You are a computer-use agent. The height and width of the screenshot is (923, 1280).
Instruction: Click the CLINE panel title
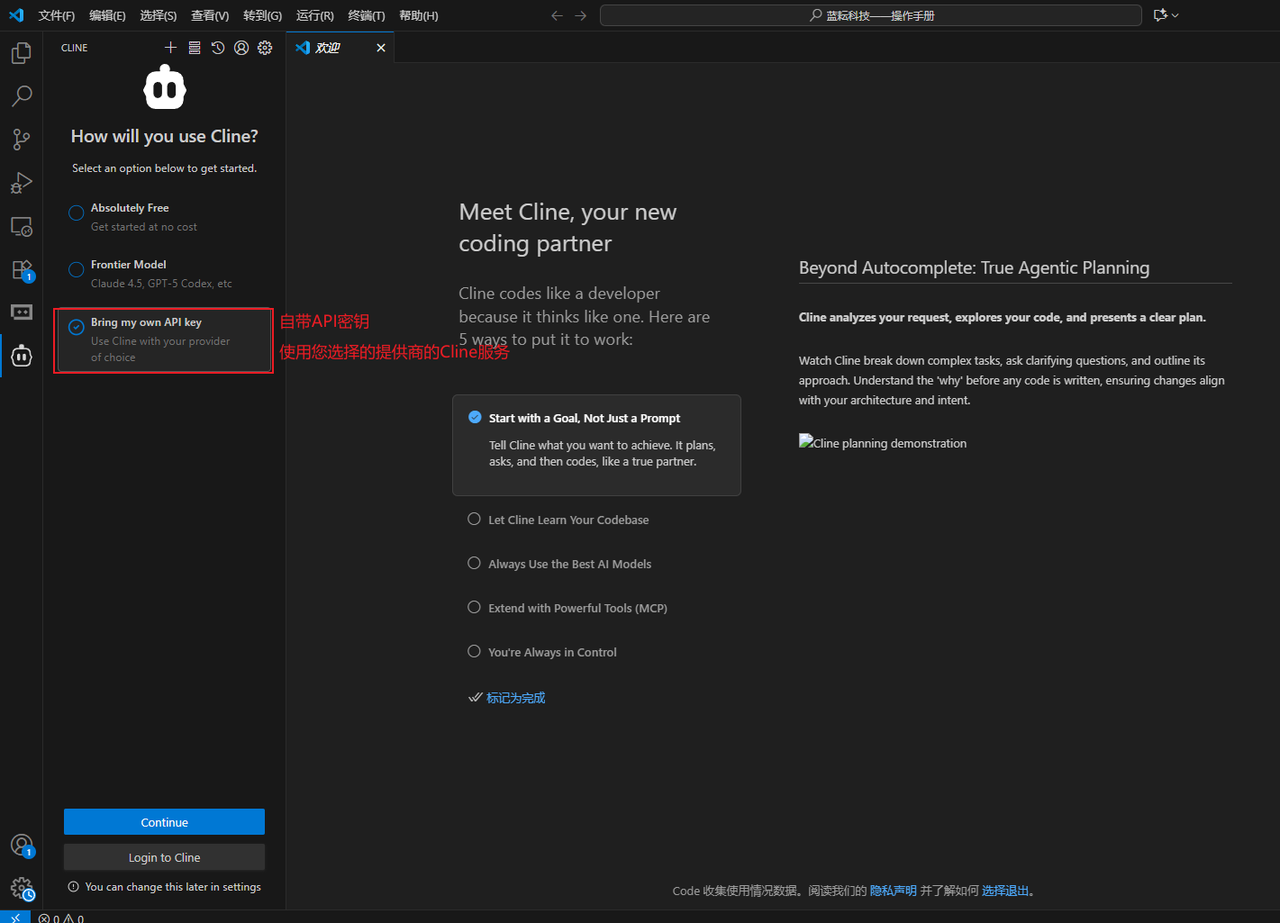point(74,48)
